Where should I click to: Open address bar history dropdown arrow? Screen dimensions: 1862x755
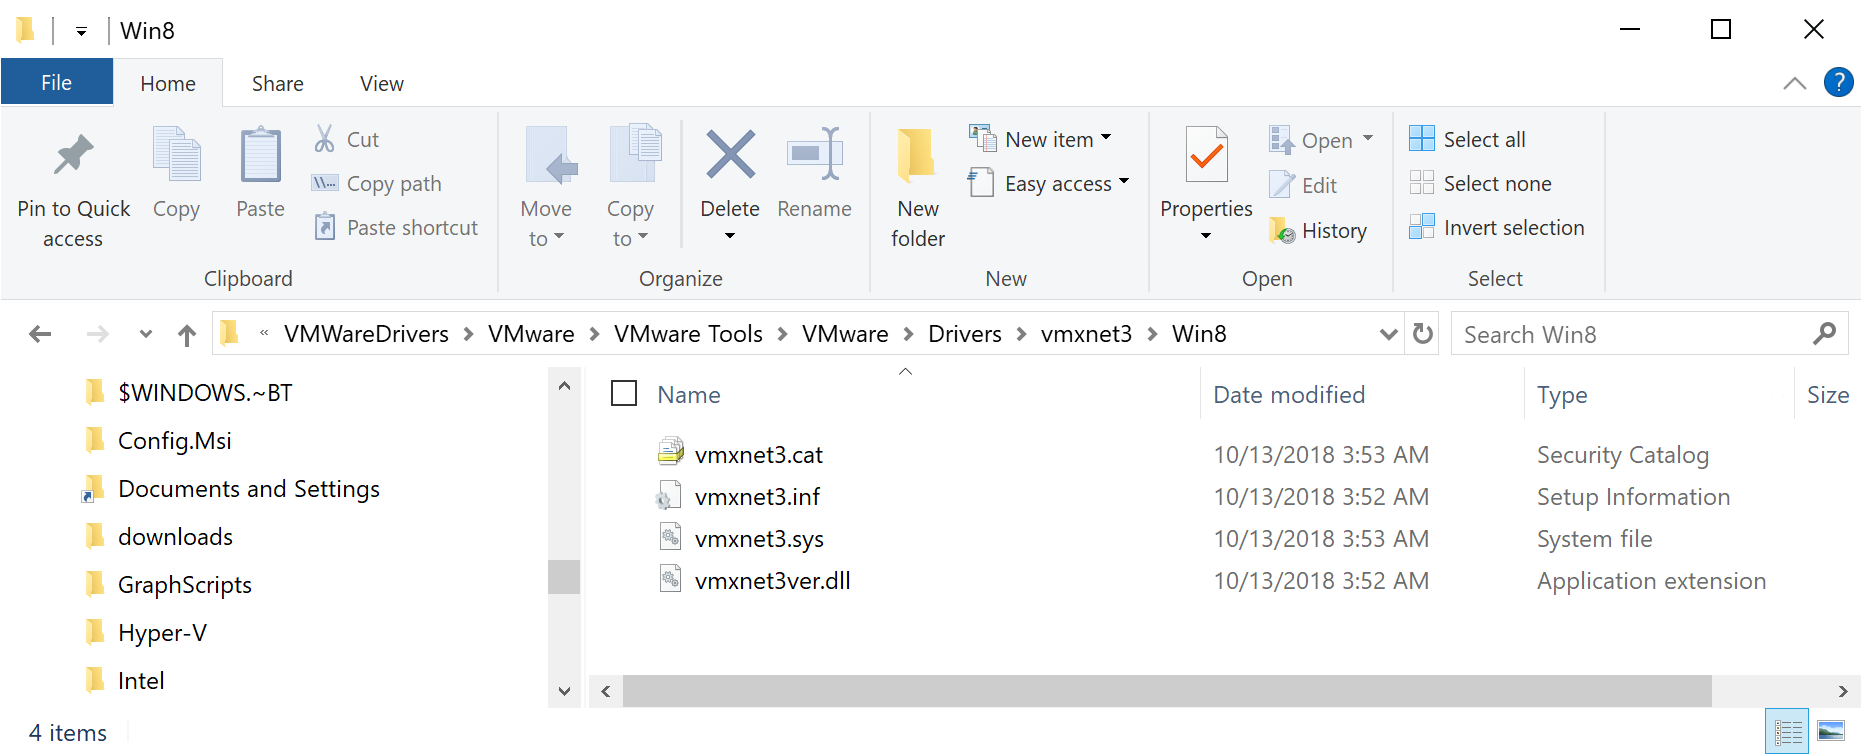pos(1388,333)
